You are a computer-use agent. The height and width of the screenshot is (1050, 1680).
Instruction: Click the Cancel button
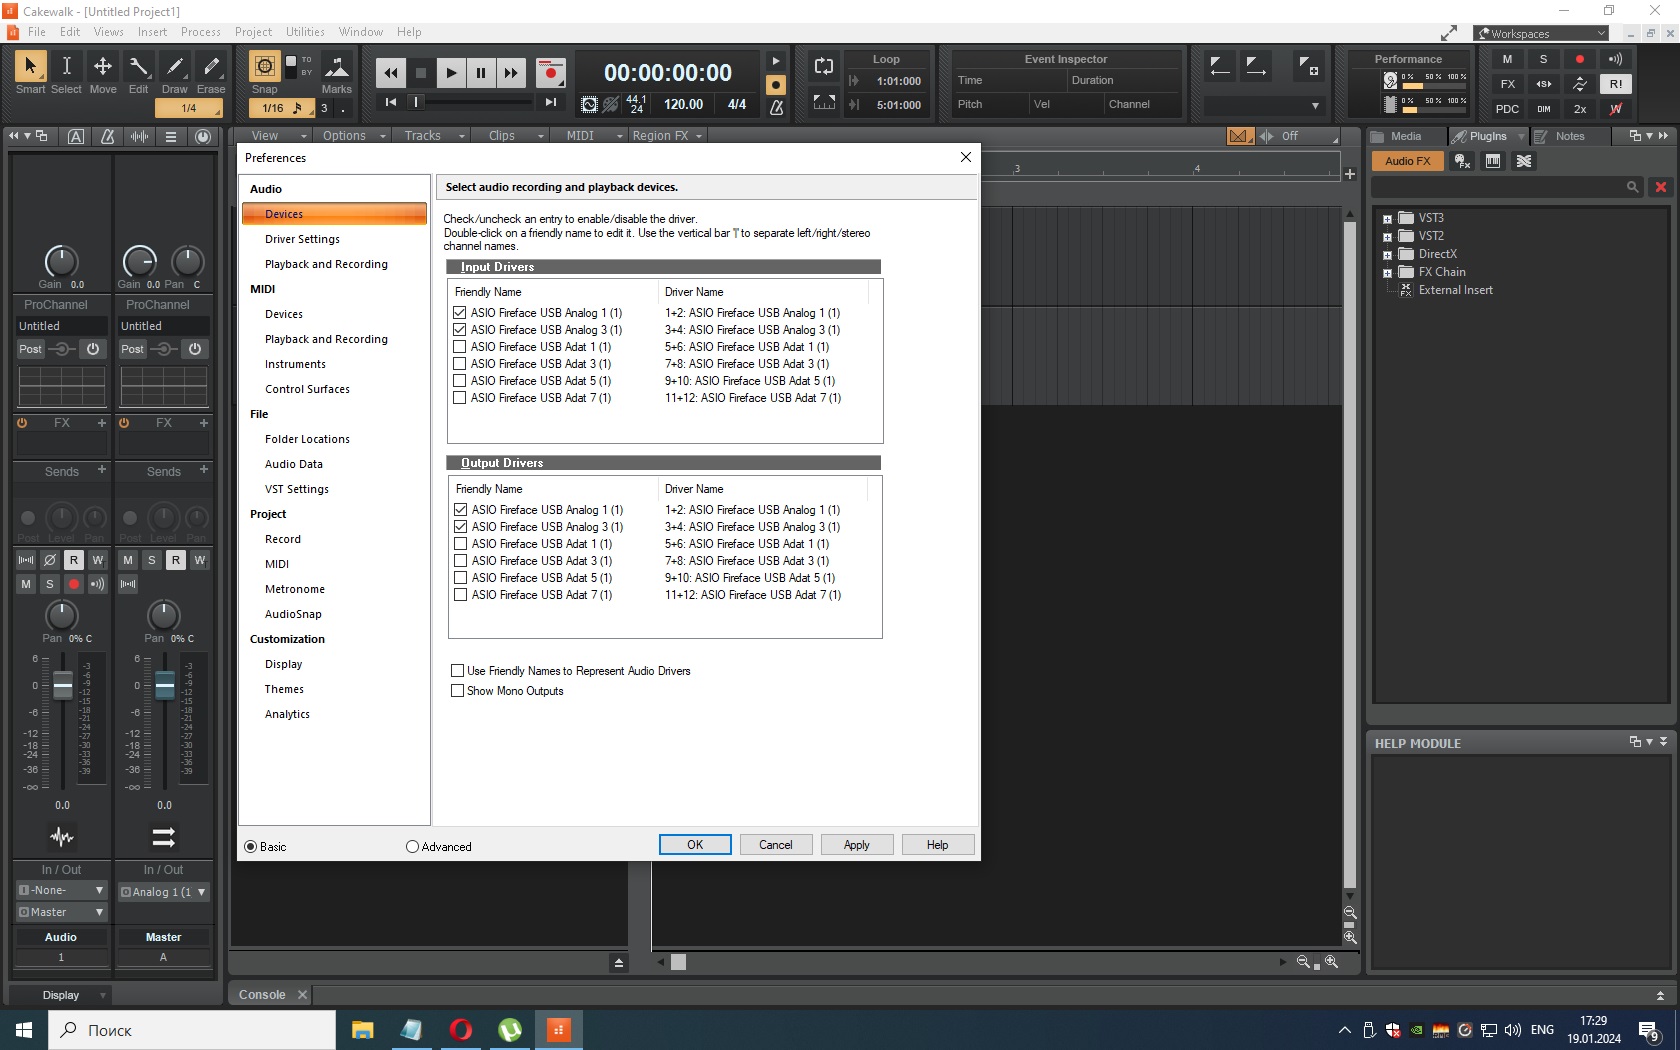[775, 845]
